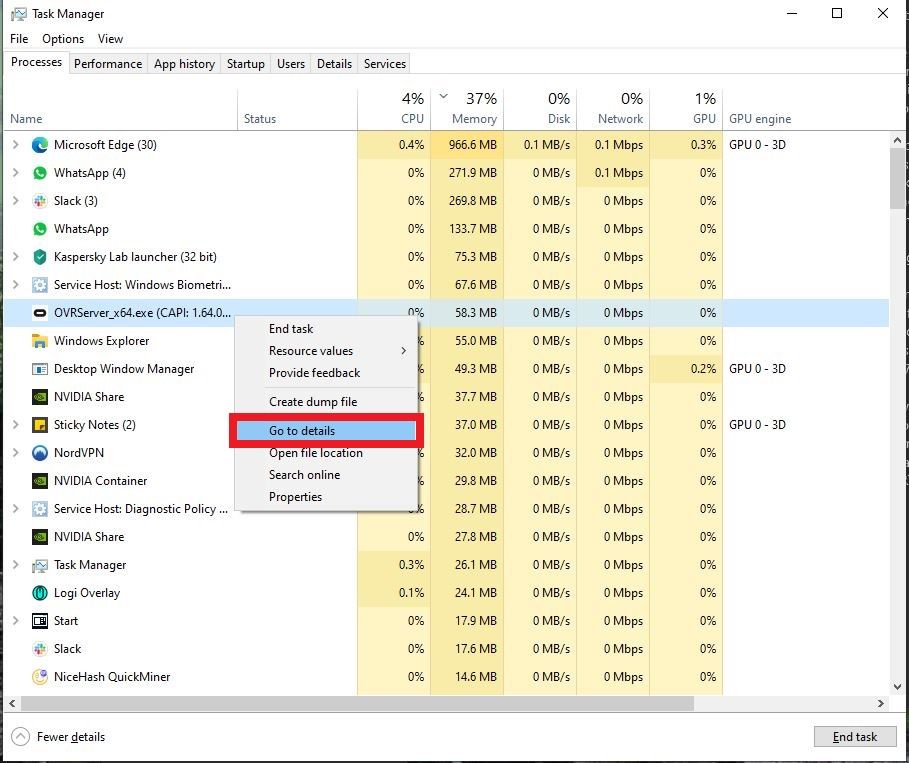Open the Options menu
Viewport: 909px width, 763px height.
[x=62, y=38]
